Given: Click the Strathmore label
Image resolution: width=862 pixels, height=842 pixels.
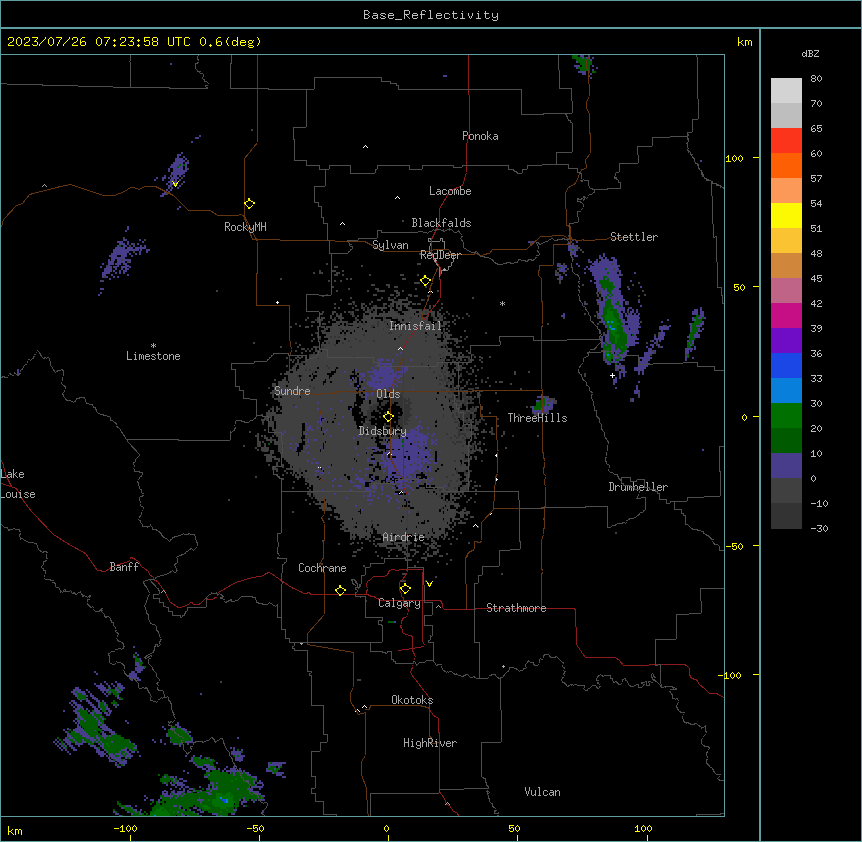Looking at the screenshot, I should [516, 608].
